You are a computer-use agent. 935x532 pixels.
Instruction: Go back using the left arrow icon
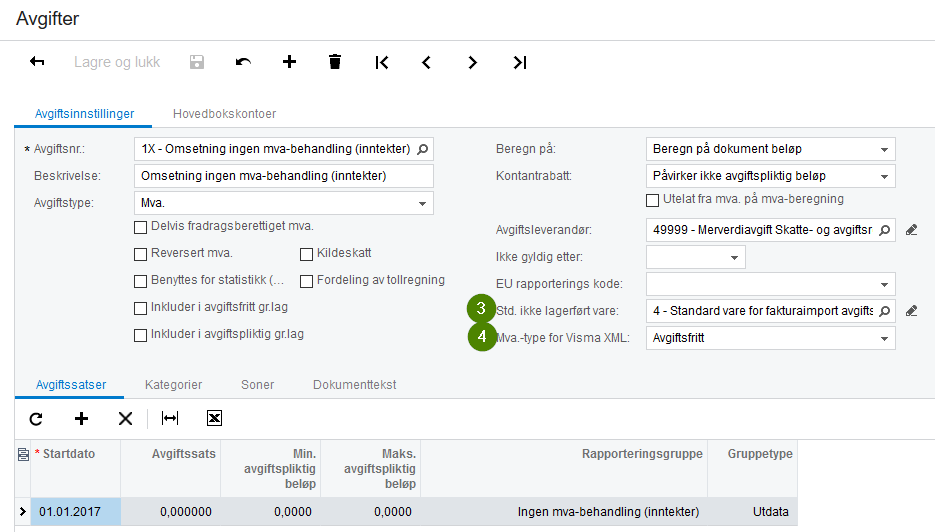pos(37,61)
